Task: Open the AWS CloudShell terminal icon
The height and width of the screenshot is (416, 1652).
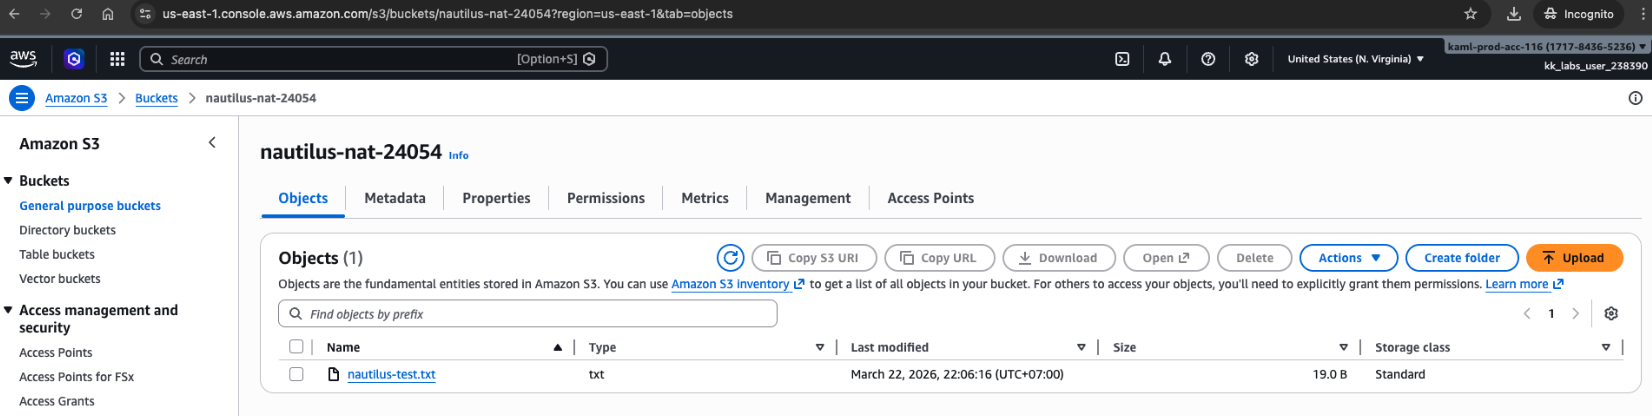Action: tap(1122, 59)
